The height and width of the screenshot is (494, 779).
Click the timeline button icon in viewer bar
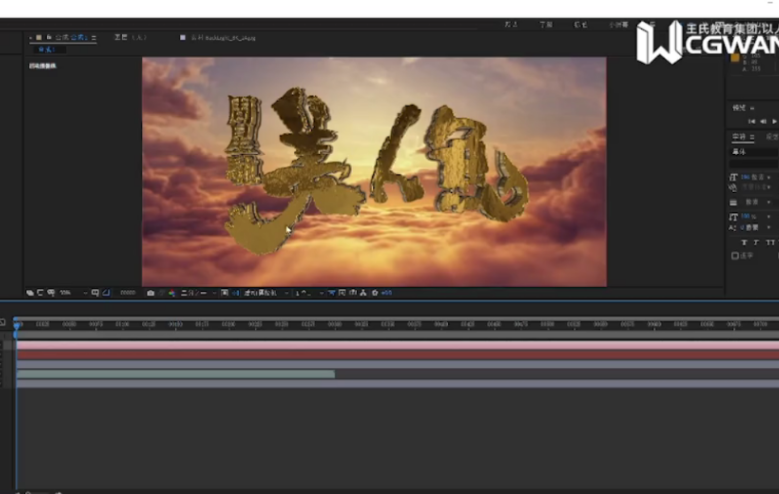[x=353, y=293]
